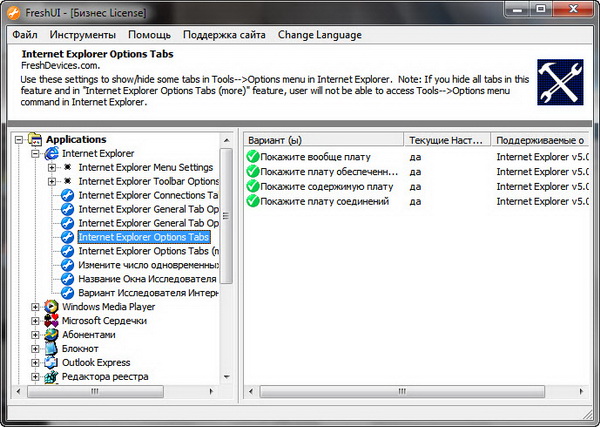
Task: Click the Текущие Наст... column header
Action: [x=447, y=139]
